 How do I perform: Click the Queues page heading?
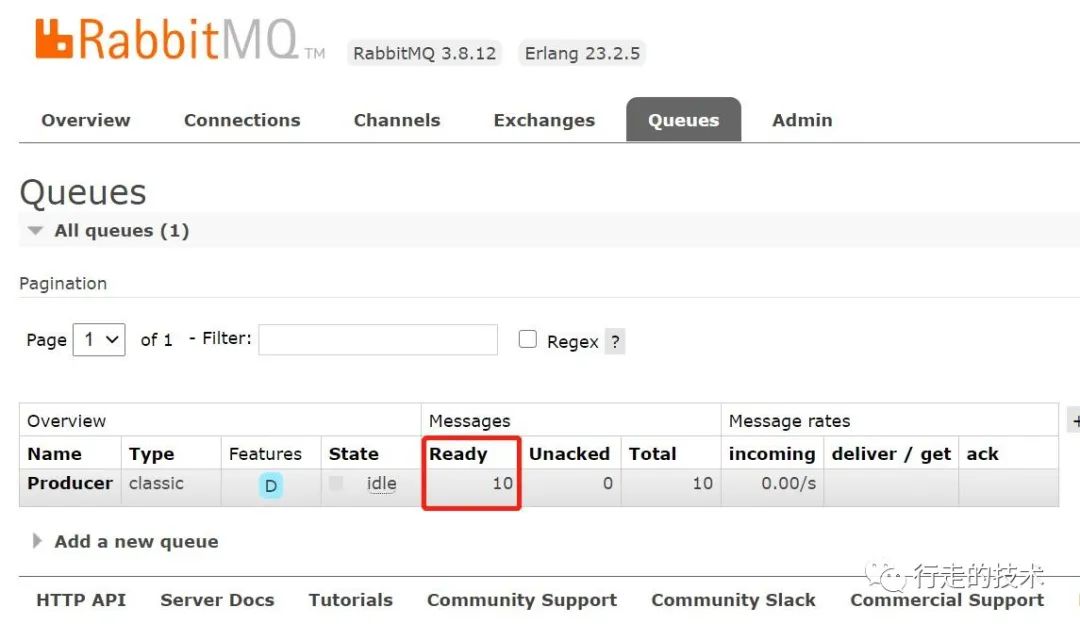[x=83, y=192]
